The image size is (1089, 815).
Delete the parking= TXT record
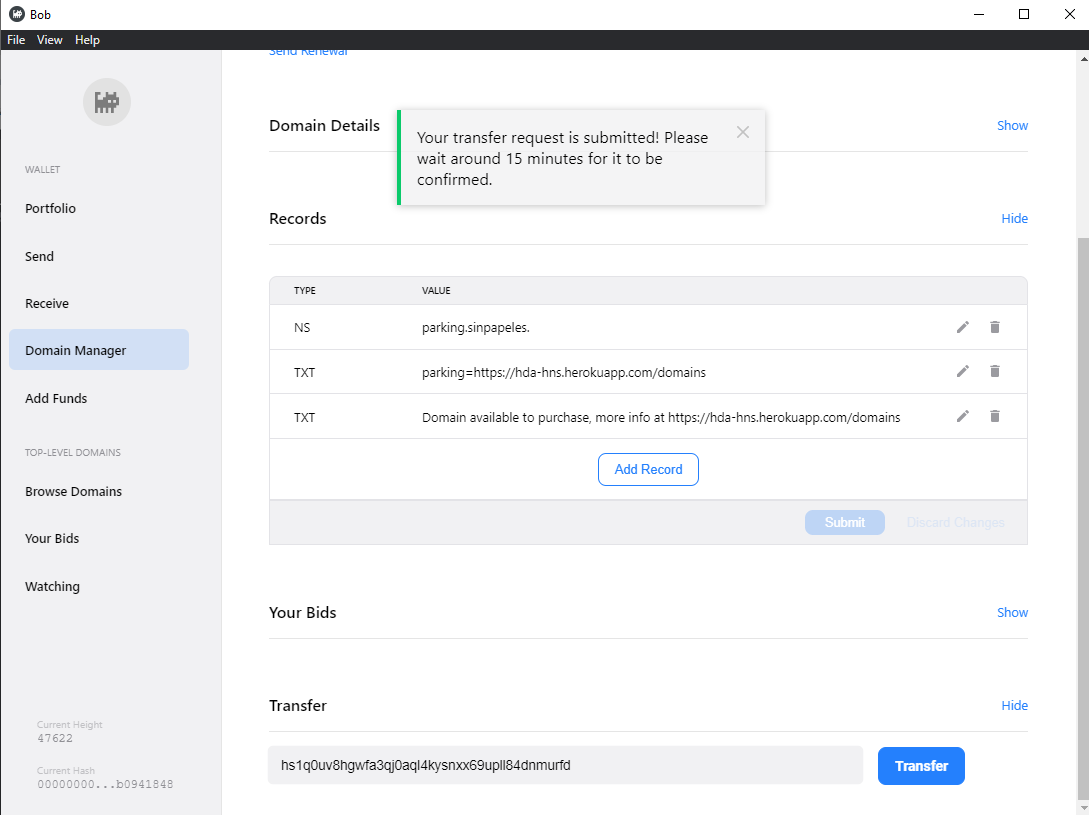click(994, 371)
